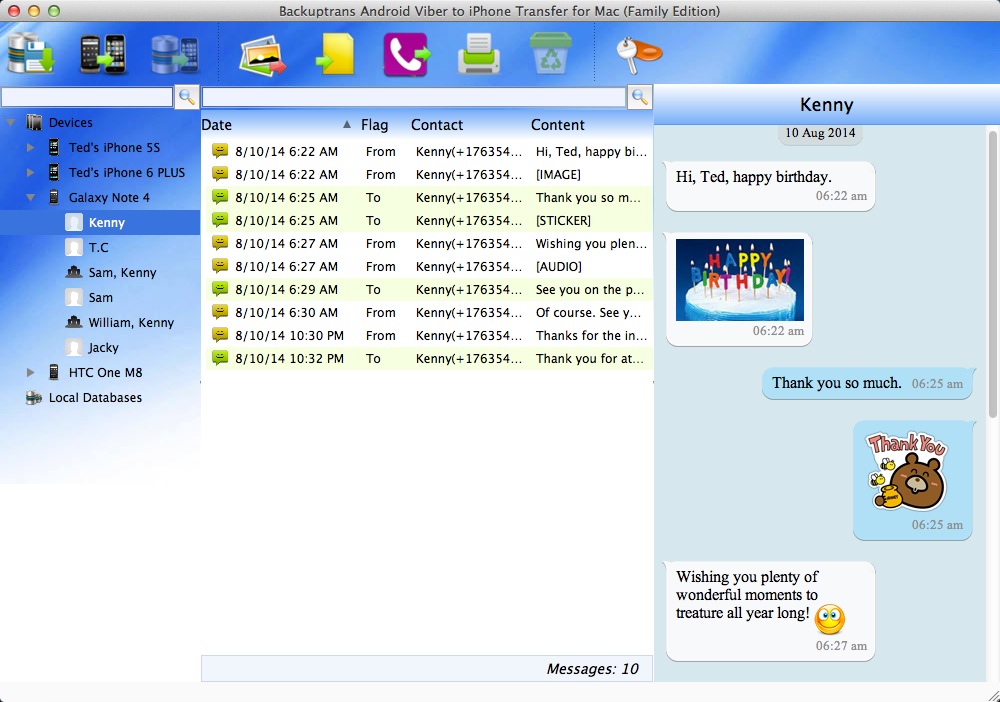Collapse the Devices tree root

(11, 122)
